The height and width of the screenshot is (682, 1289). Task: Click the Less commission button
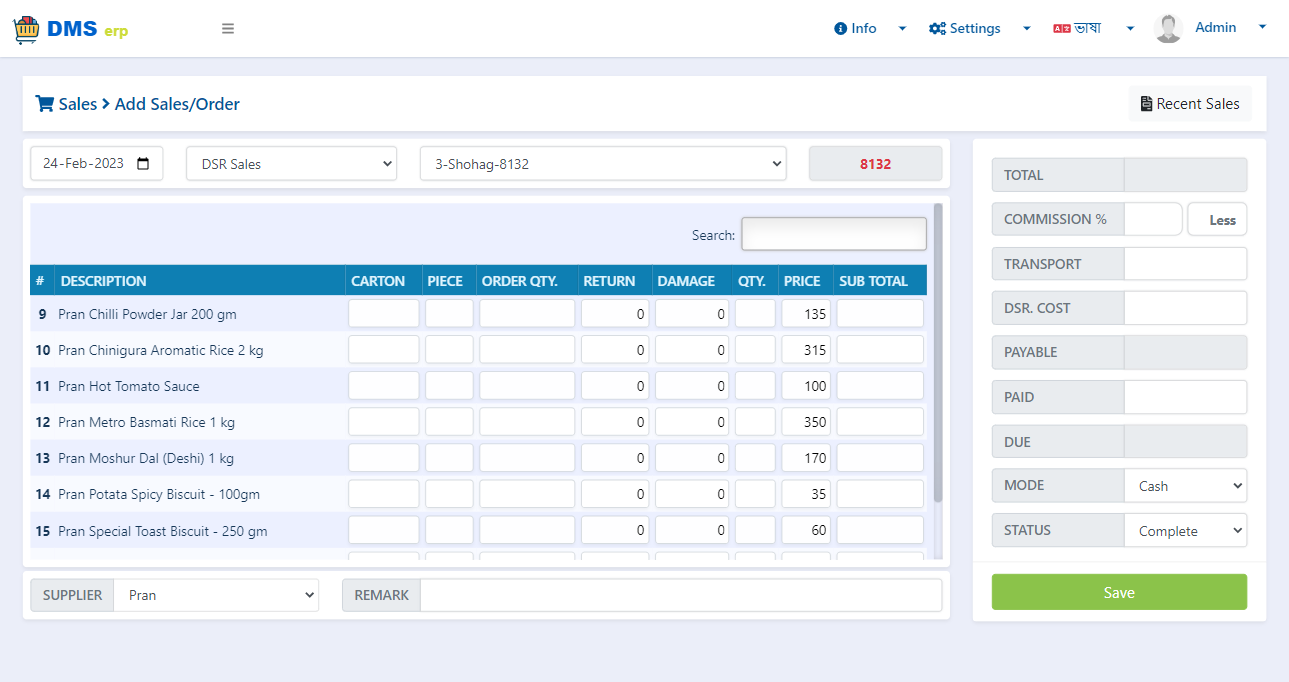click(1218, 220)
